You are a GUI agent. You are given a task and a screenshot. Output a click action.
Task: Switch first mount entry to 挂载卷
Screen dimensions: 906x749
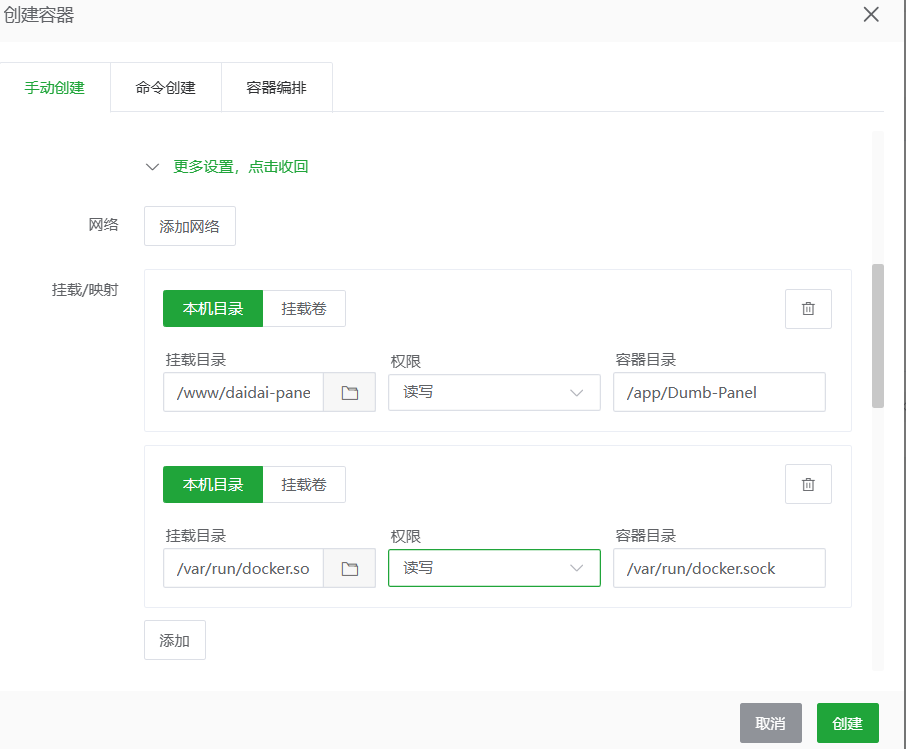click(304, 309)
